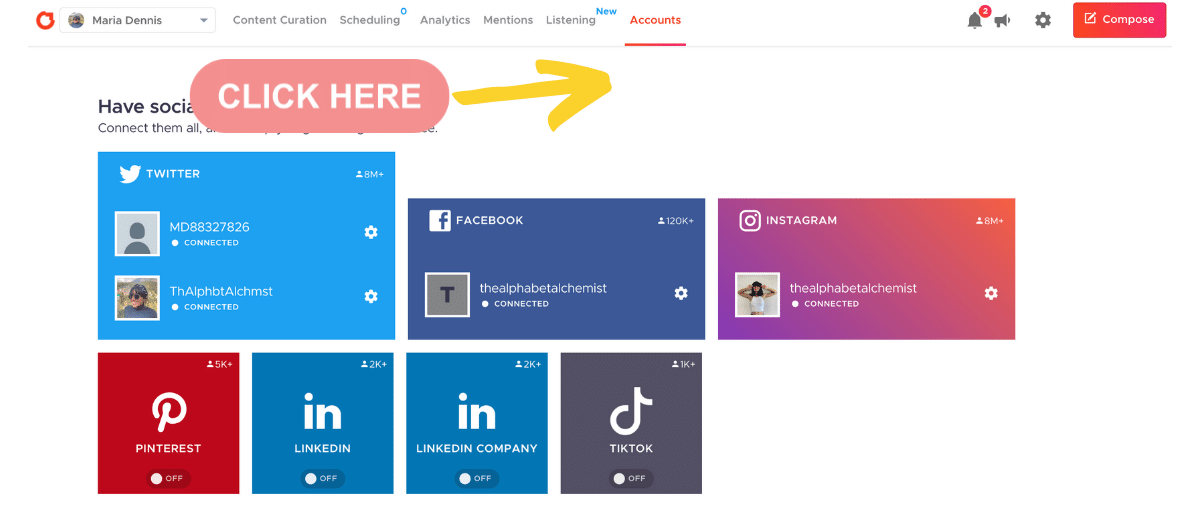
Task: Open settings gear on Facebook card
Action: click(x=681, y=293)
